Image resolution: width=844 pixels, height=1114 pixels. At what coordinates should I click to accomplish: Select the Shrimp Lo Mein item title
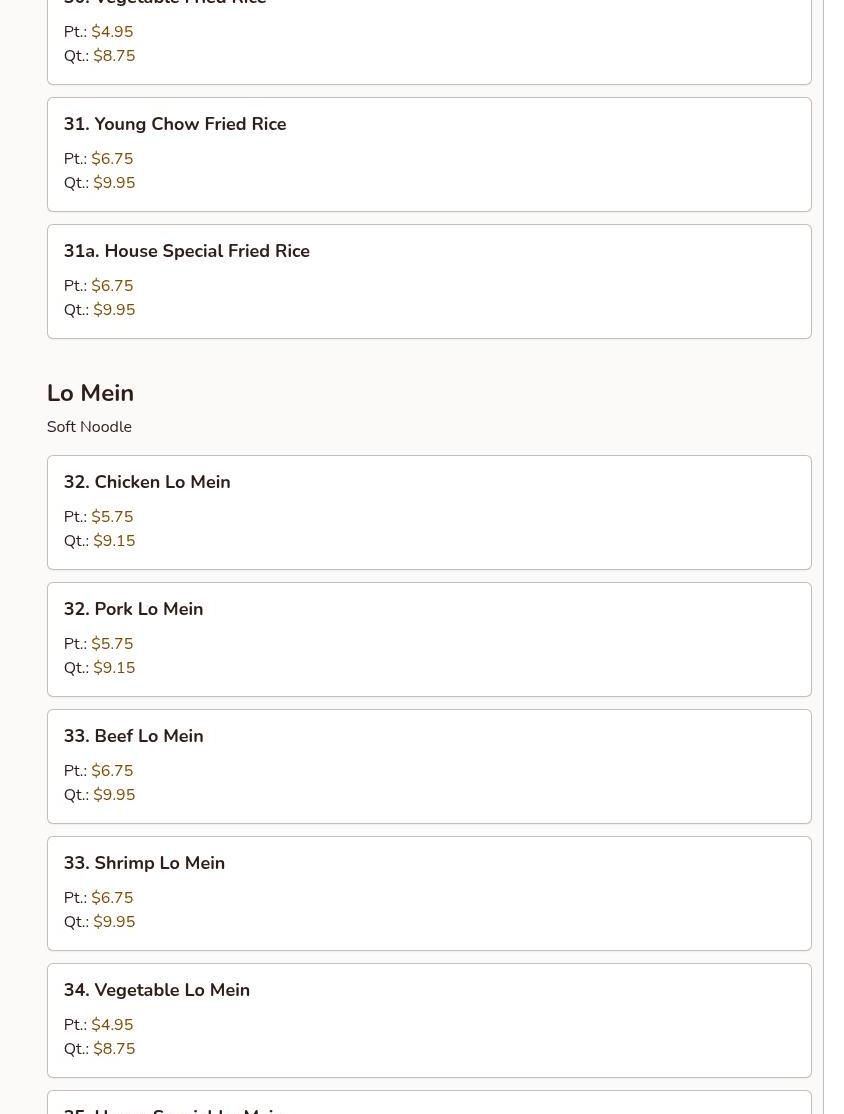144,863
